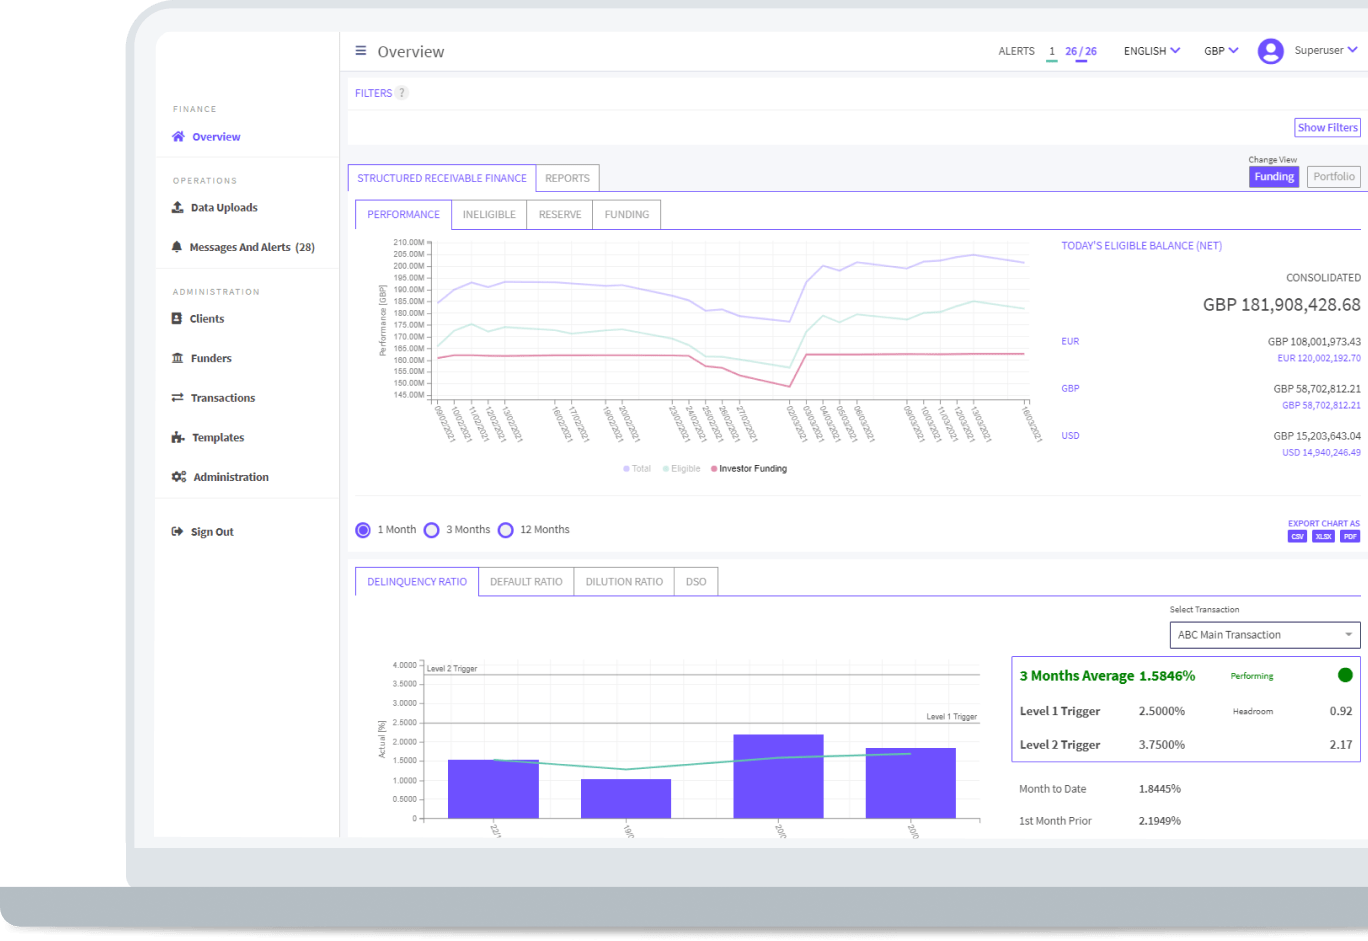The image size is (1368, 941).
Task: Switch view to Funding
Action: (1274, 177)
